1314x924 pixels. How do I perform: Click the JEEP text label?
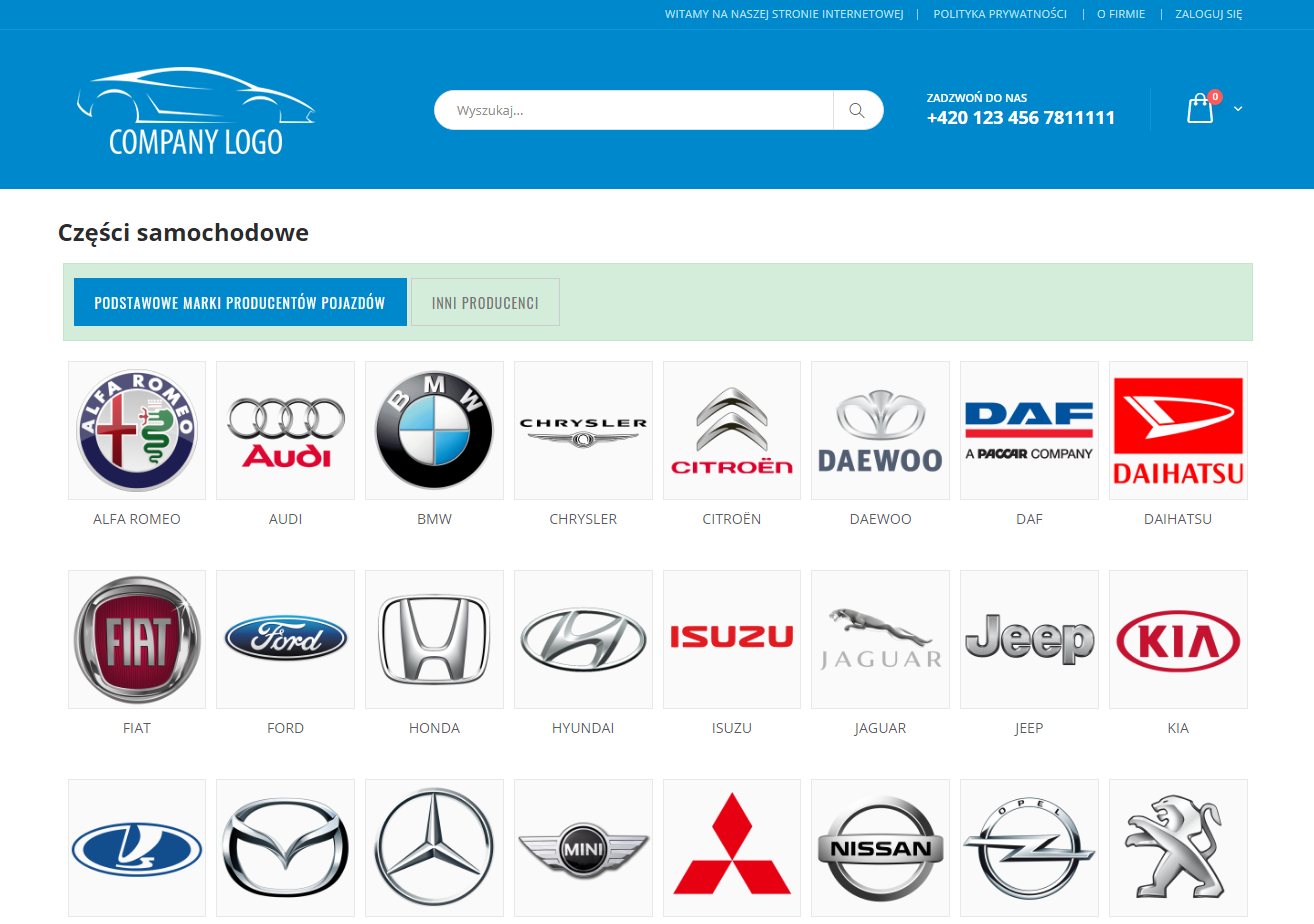[x=1029, y=728]
